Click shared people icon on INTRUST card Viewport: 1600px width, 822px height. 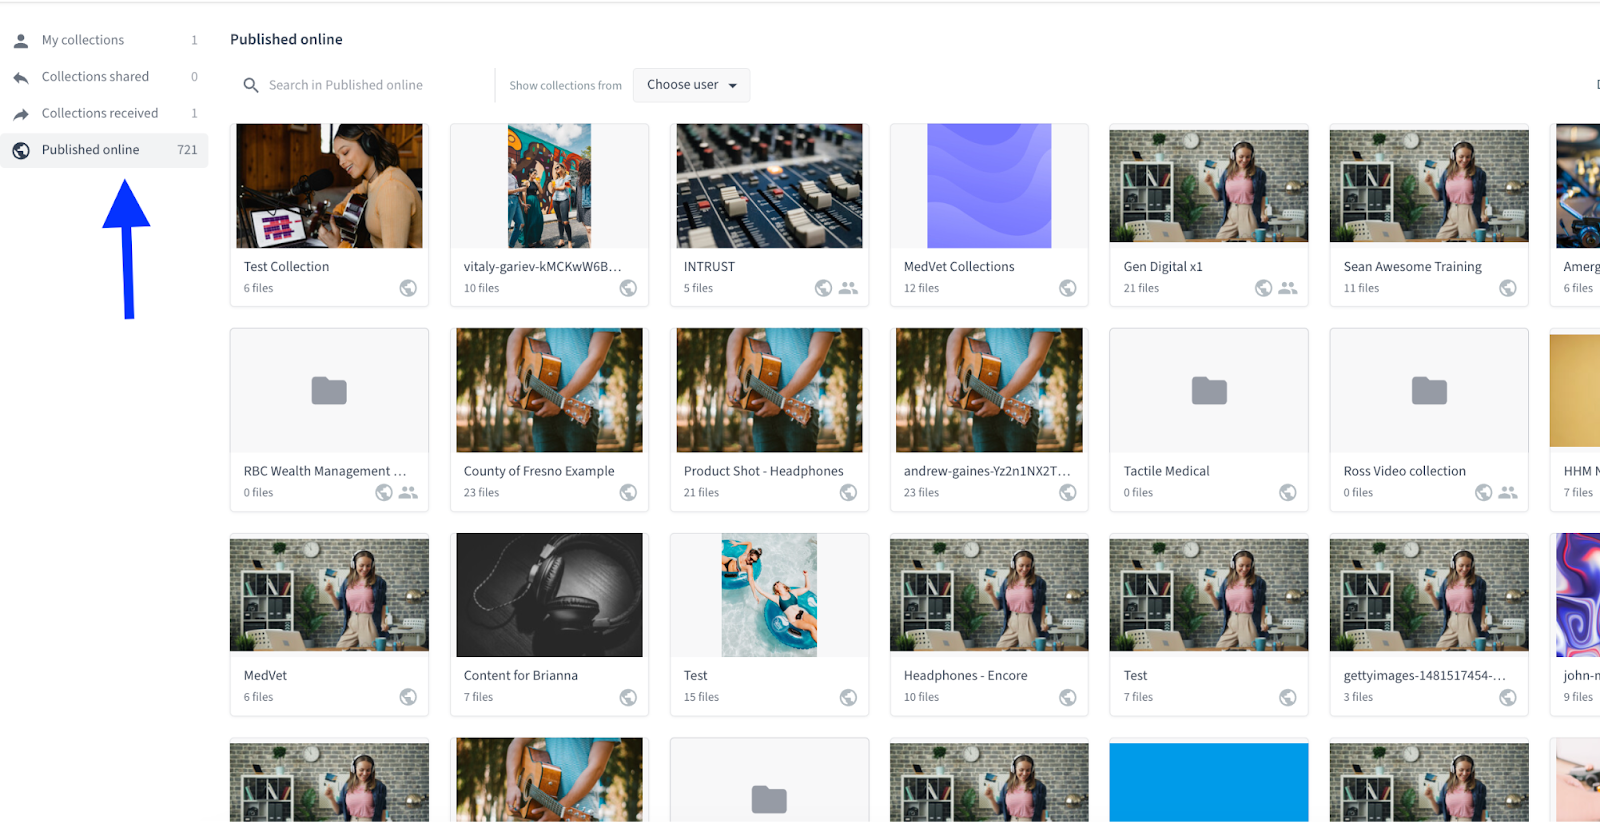(848, 288)
